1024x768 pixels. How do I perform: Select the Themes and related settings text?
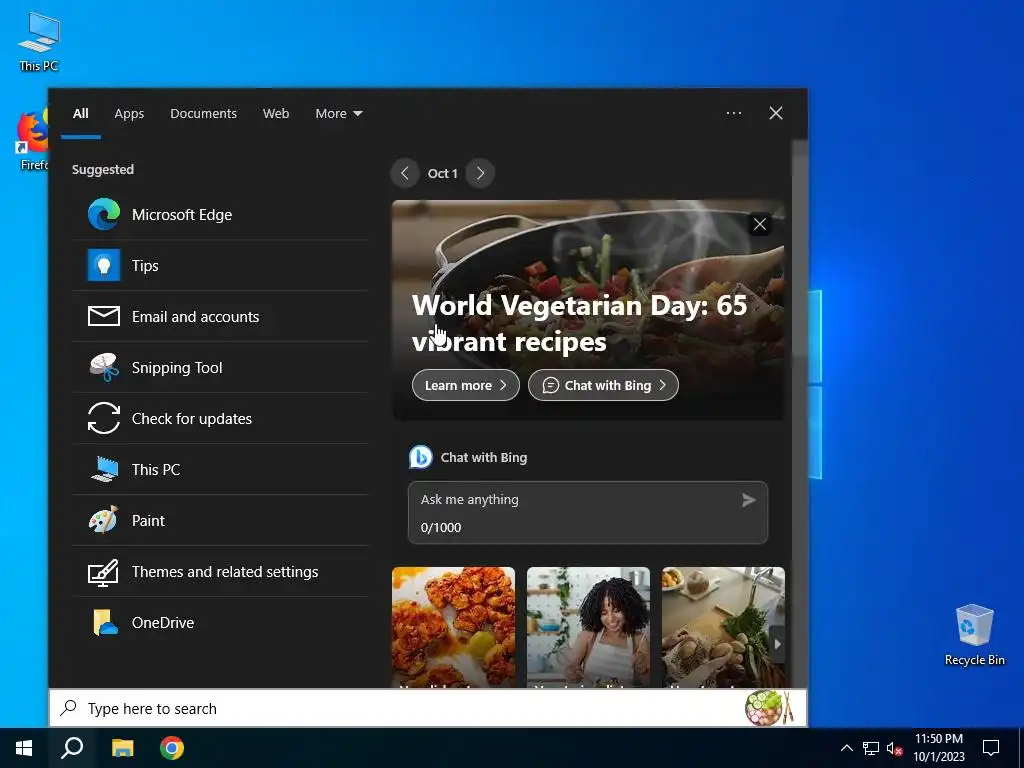(x=225, y=571)
